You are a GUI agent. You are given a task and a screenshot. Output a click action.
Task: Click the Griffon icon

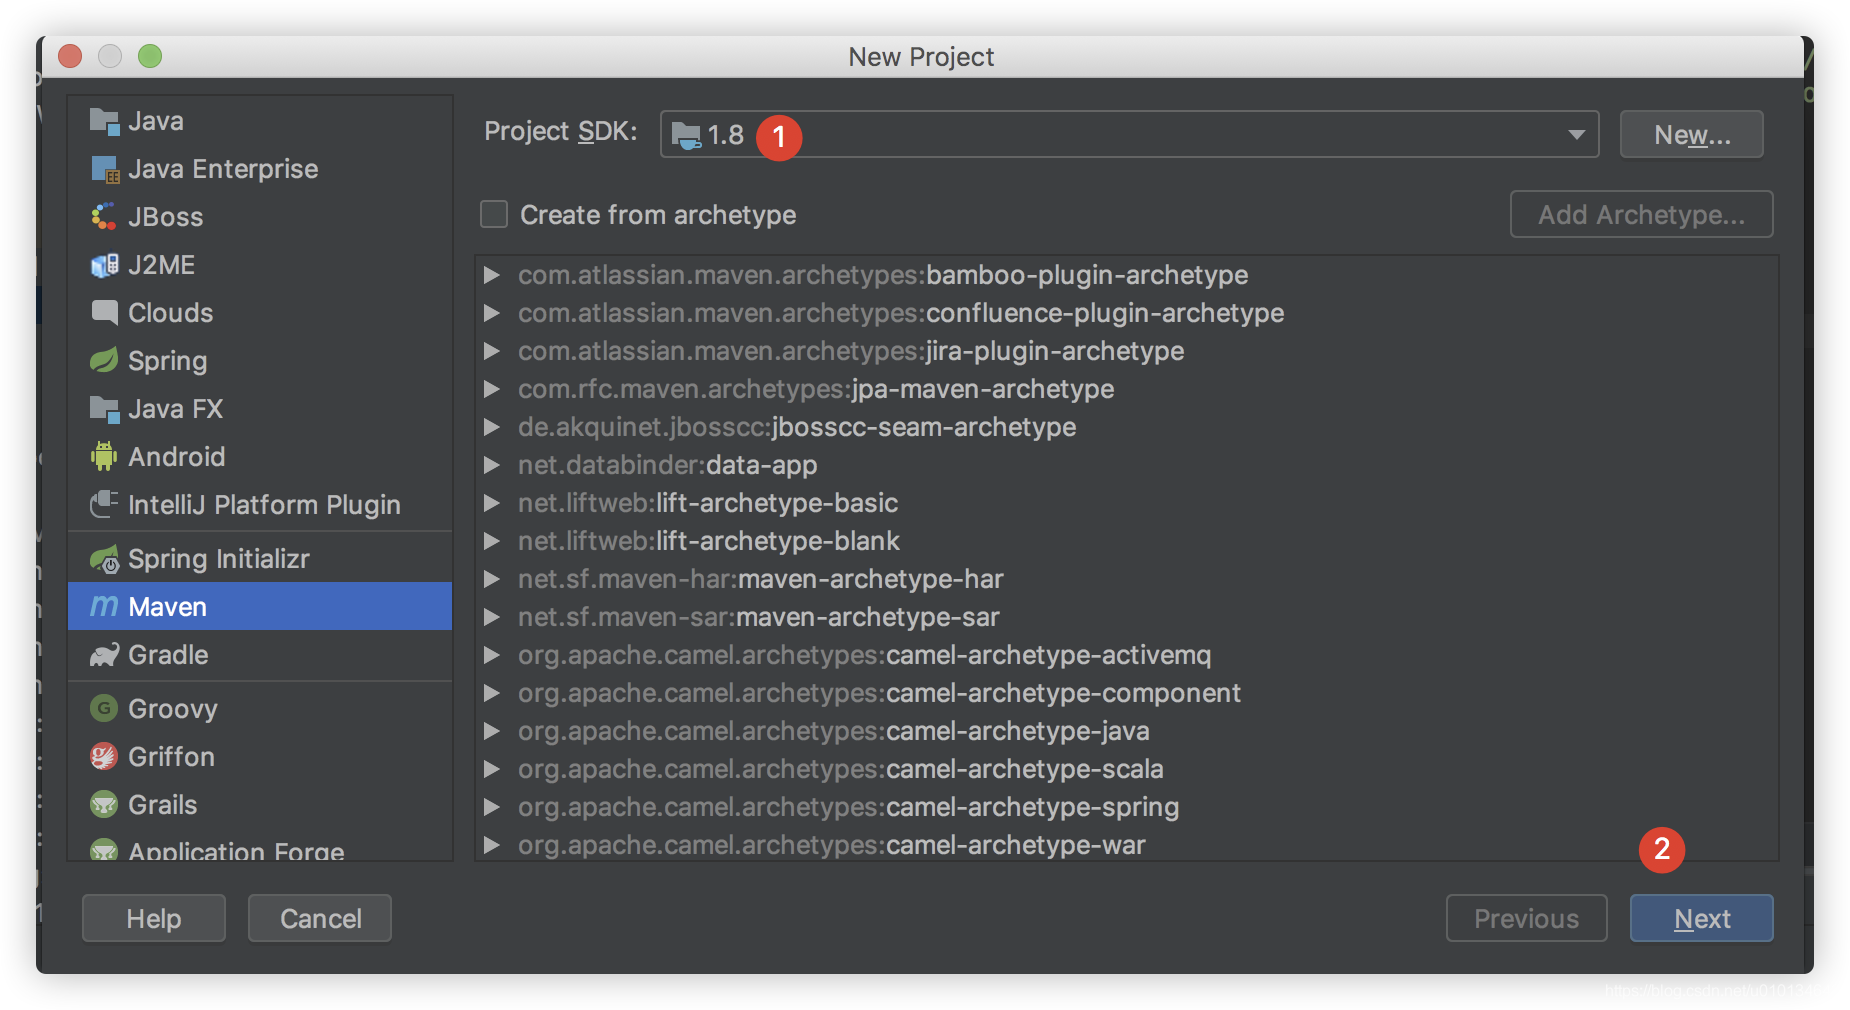click(104, 757)
